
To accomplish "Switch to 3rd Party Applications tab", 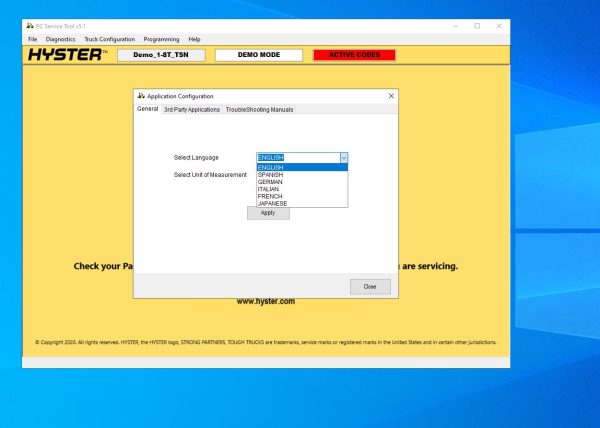I will point(192,110).
